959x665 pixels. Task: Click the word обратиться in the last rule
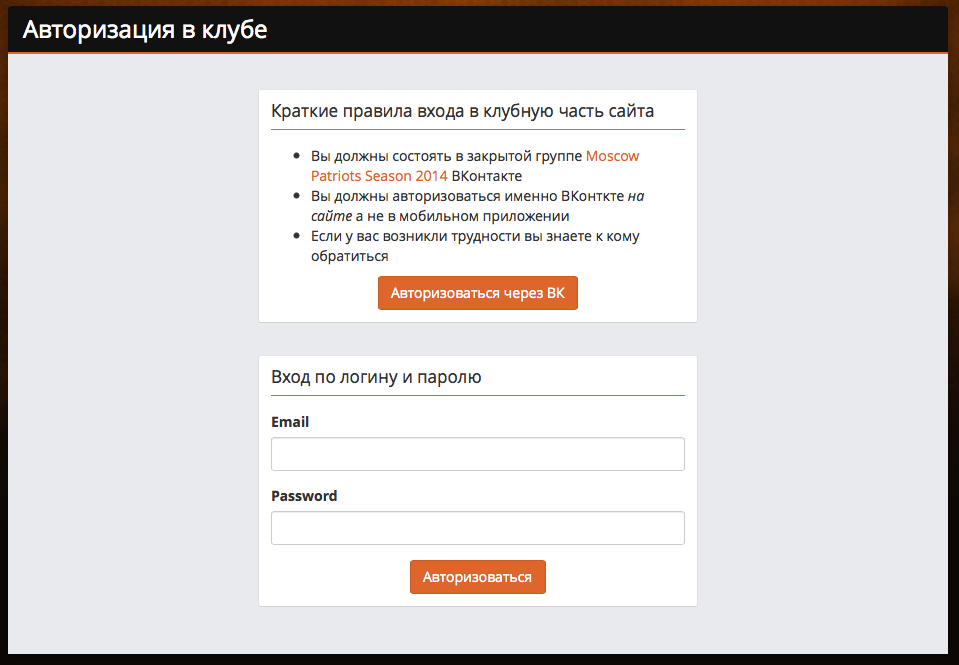(x=350, y=256)
